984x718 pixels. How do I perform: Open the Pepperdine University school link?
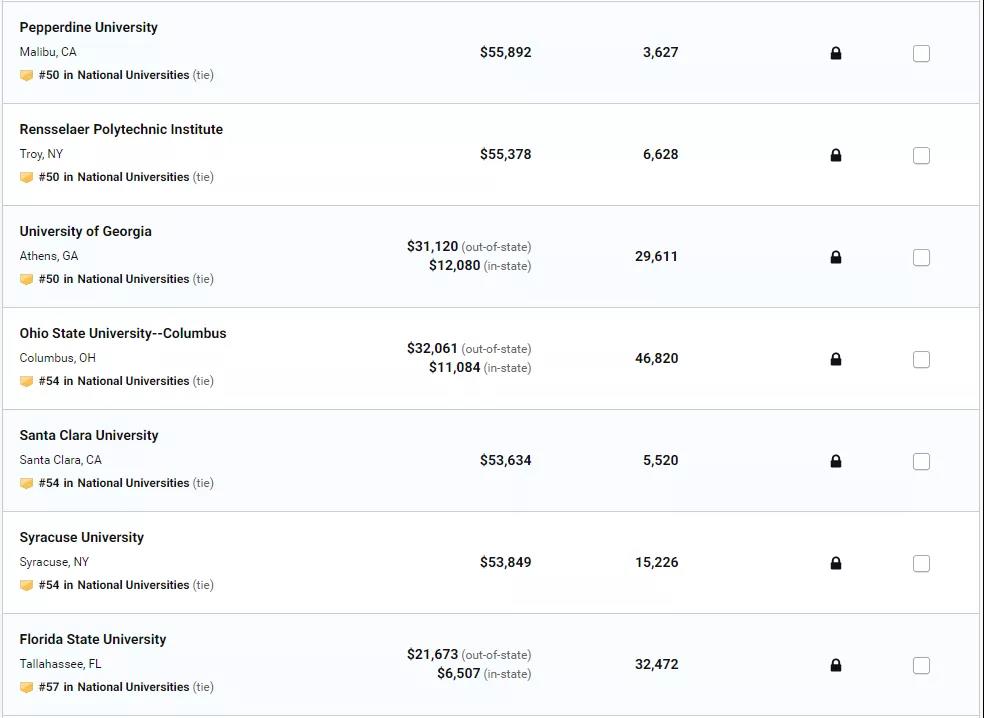(88, 28)
